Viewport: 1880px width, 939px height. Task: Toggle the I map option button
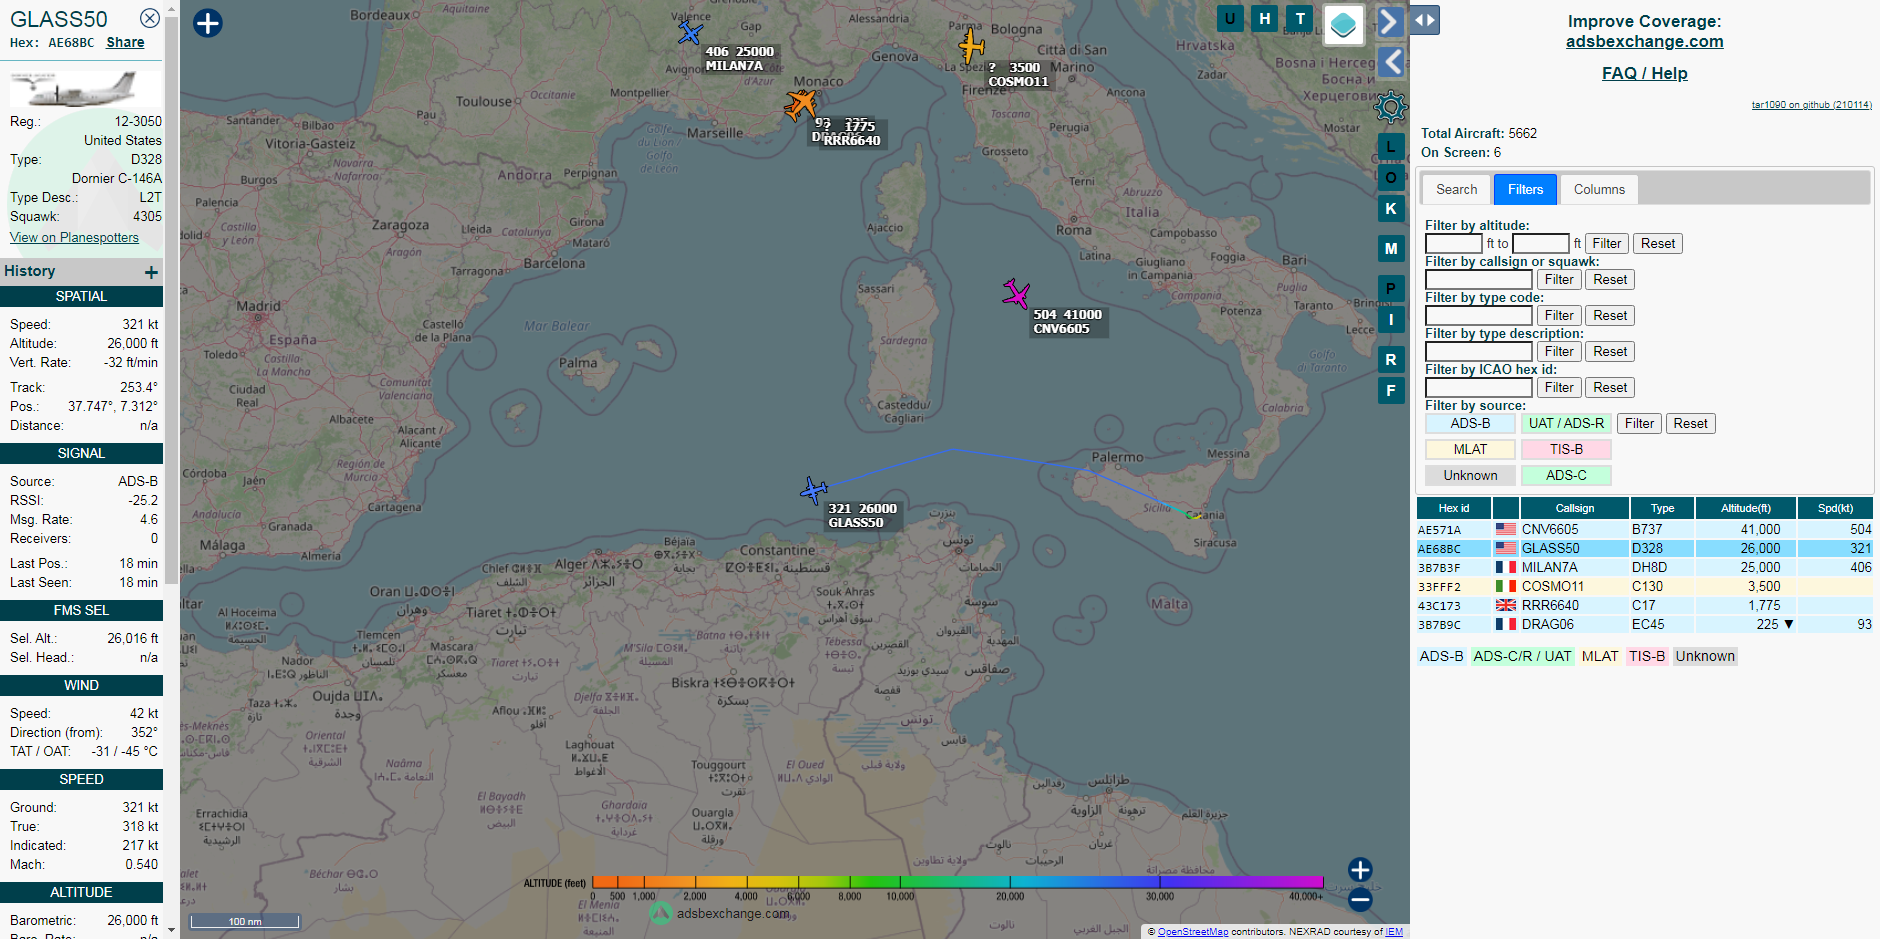click(1391, 320)
